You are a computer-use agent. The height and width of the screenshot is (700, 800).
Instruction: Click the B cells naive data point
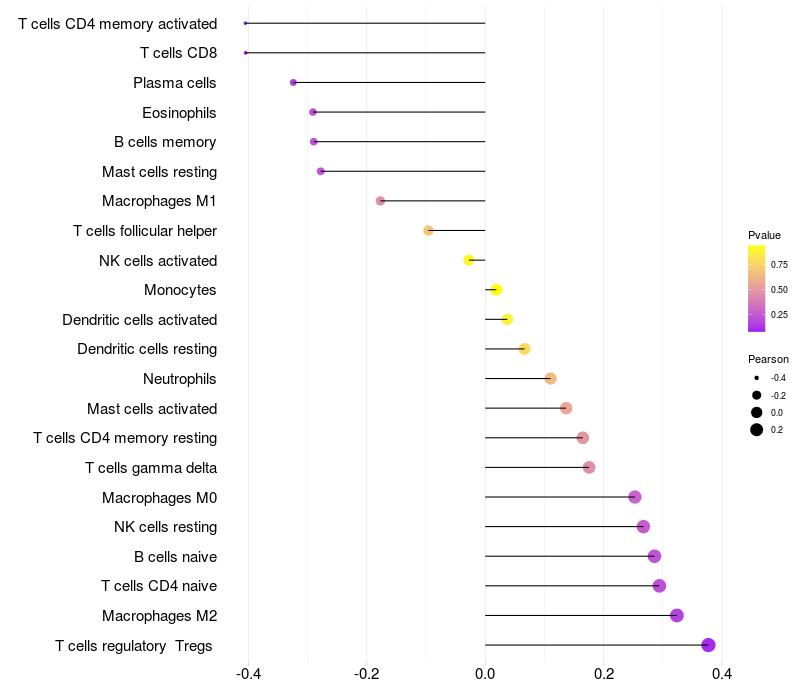[x=655, y=557]
